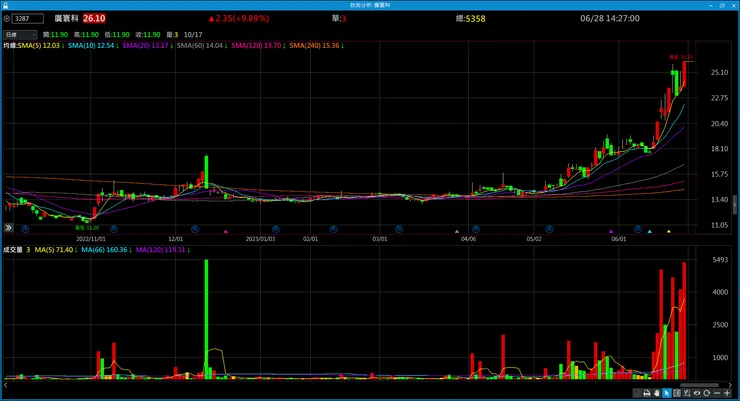Screen dimensions: 740x401
Task: Click the month marker right of 2023/01/03
Action: click(276, 229)
